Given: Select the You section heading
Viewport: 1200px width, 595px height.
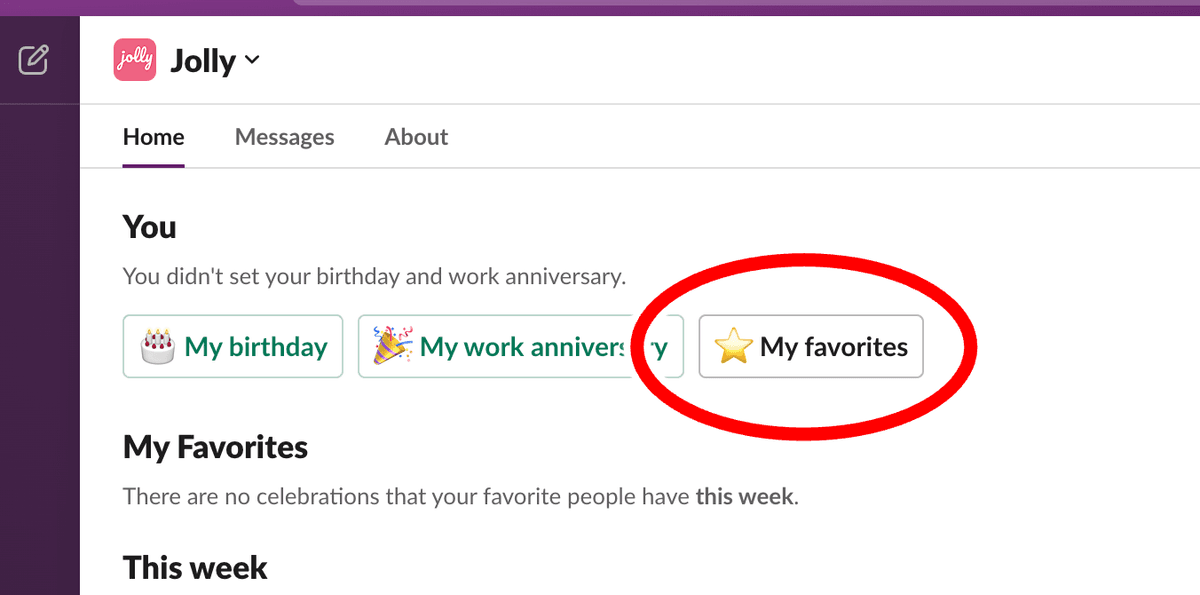Looking at the screenshot, I should (x=150, y=227).
